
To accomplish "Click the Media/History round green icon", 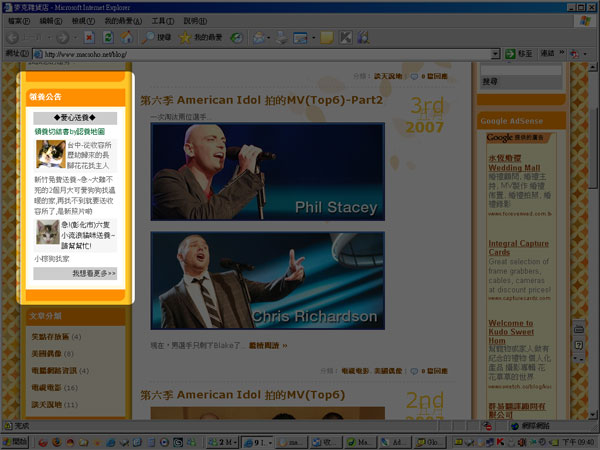I will (236, 37).
